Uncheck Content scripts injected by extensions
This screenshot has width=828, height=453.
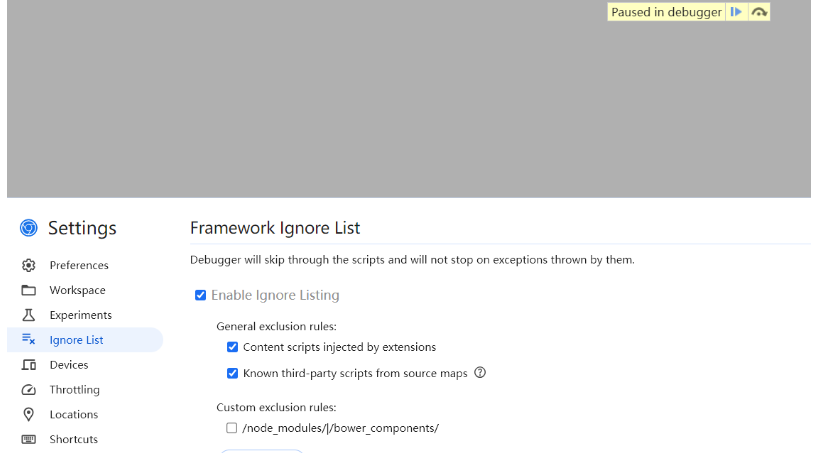click(232, 347)
